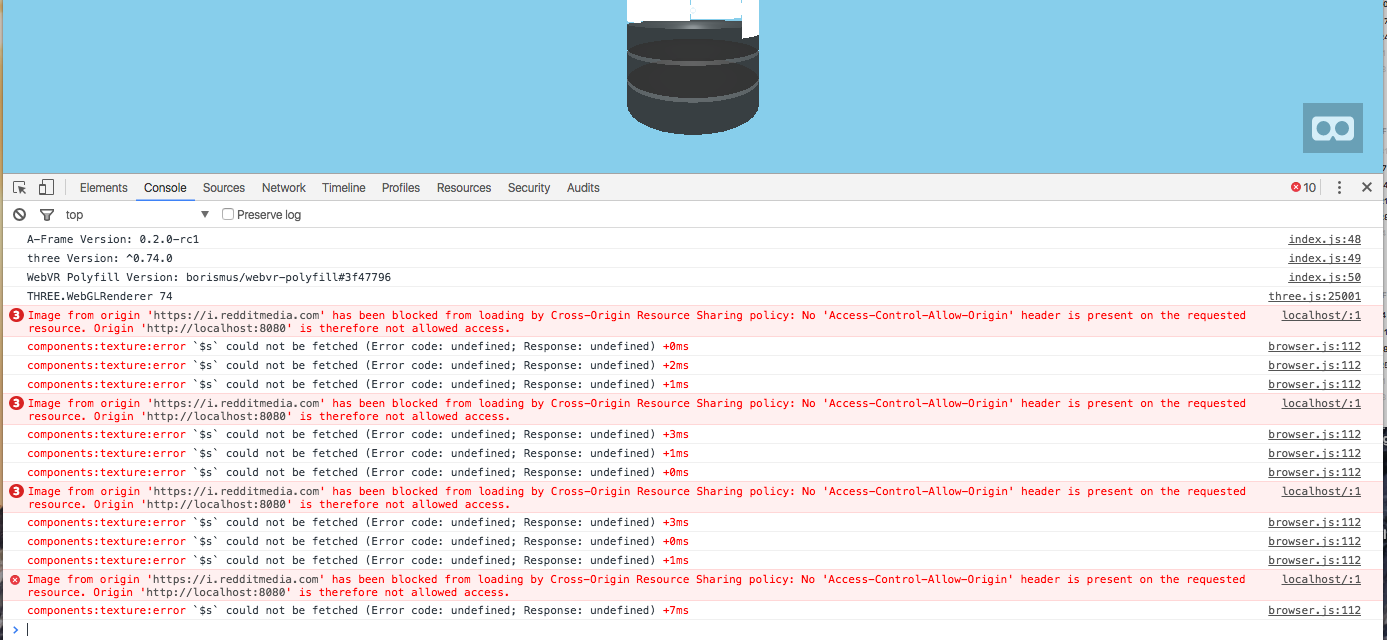Clear the console with the ban icon
Image resolution: width=1387 pixels, height=640 pixels.
tap(19, 214)
